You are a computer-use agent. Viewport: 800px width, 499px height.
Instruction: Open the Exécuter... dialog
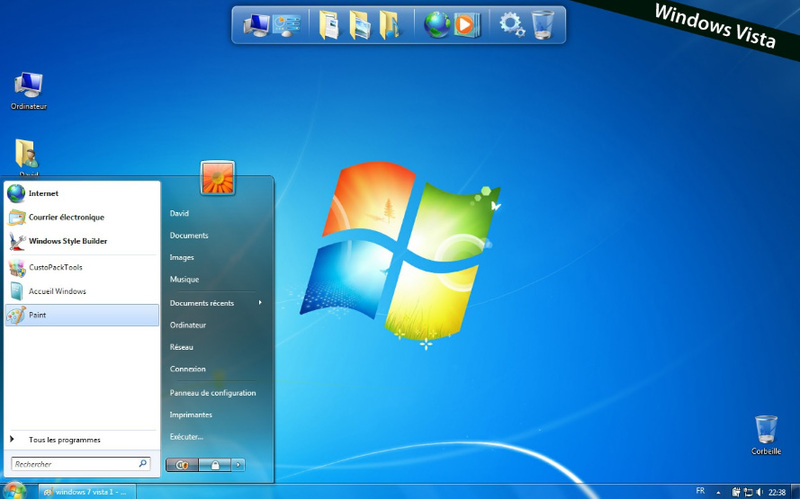(x=186, y=437)
